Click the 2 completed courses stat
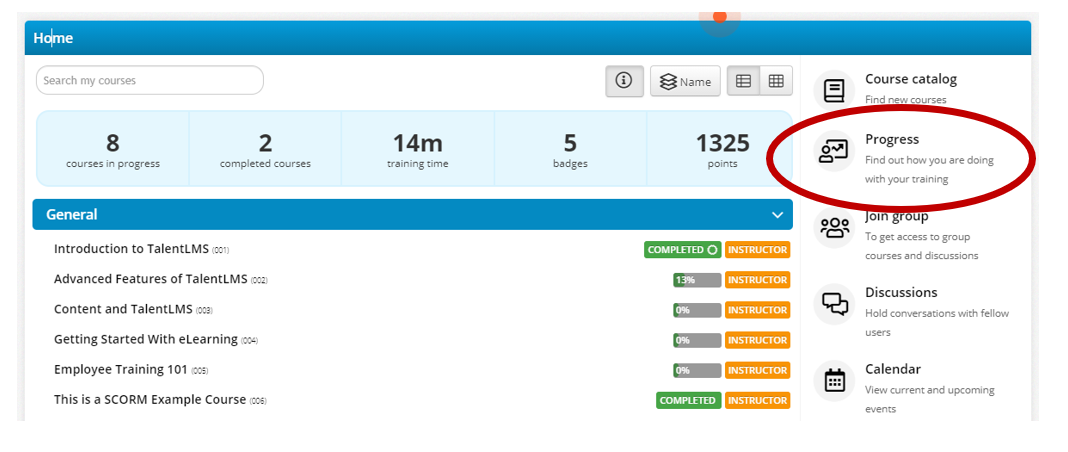1068x452 pixels. coord(265,150)
